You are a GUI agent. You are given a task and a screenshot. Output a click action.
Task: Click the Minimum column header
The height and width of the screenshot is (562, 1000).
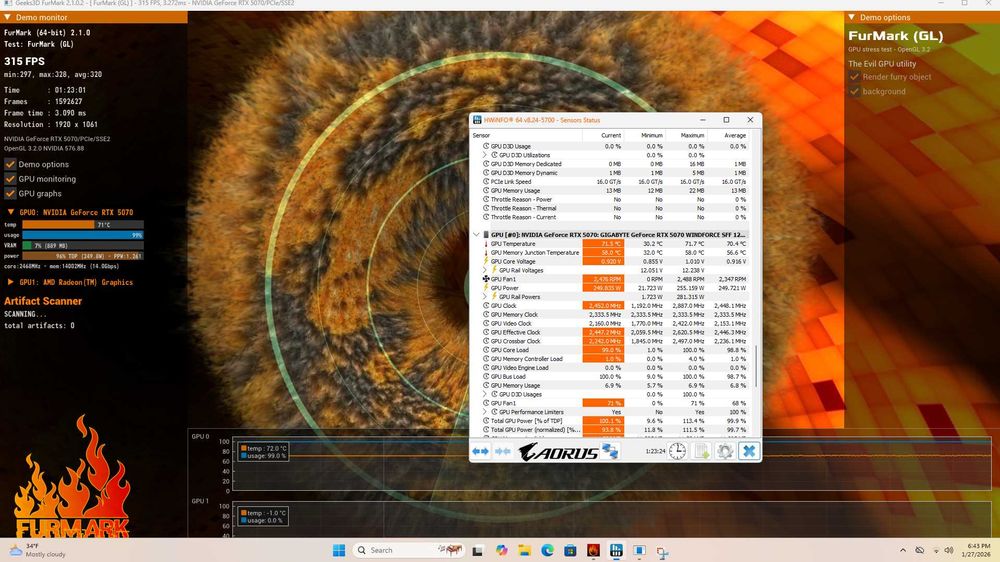(x=645, y=135)
